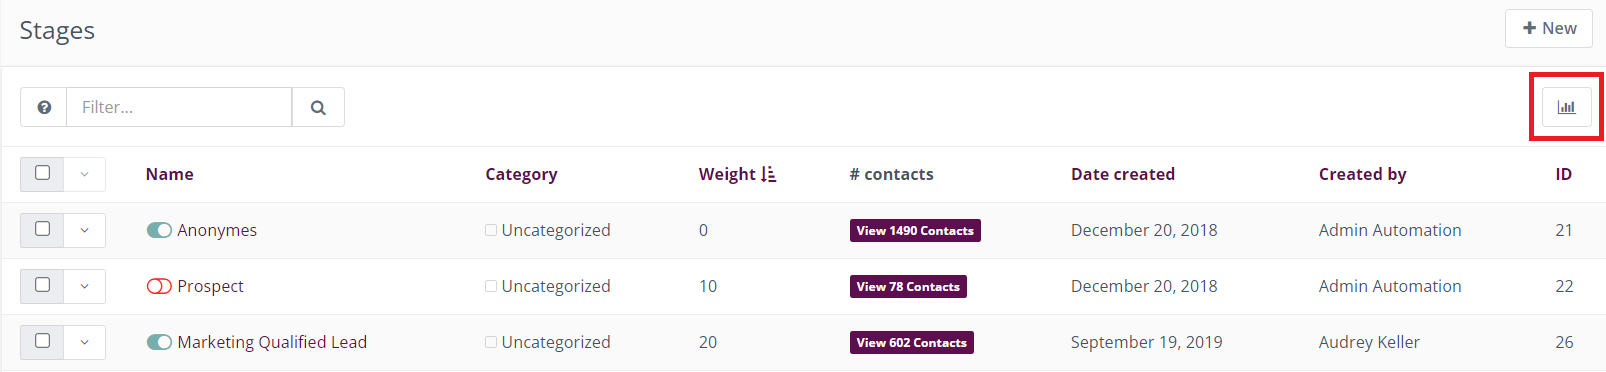Select the Anonymes row checkbox
Image resolution: width=1606 pixels, height=372 pixels.
pyautogui.click(x=42, y=229)
